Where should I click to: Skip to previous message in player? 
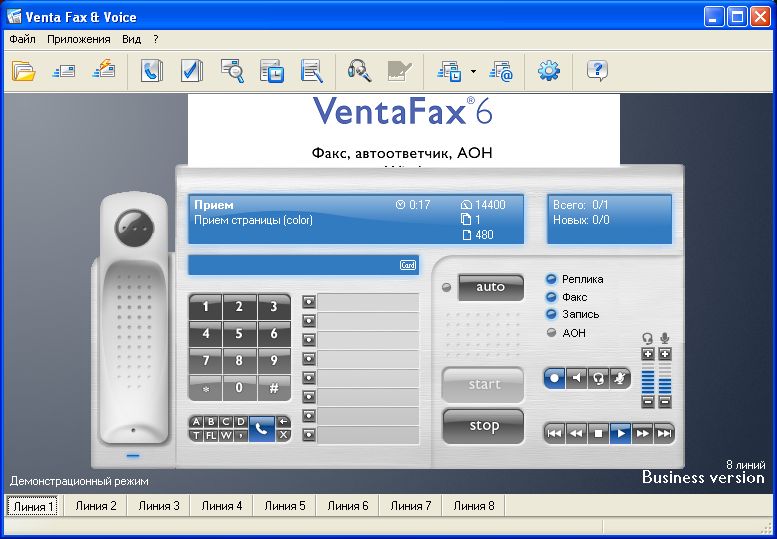555,433
